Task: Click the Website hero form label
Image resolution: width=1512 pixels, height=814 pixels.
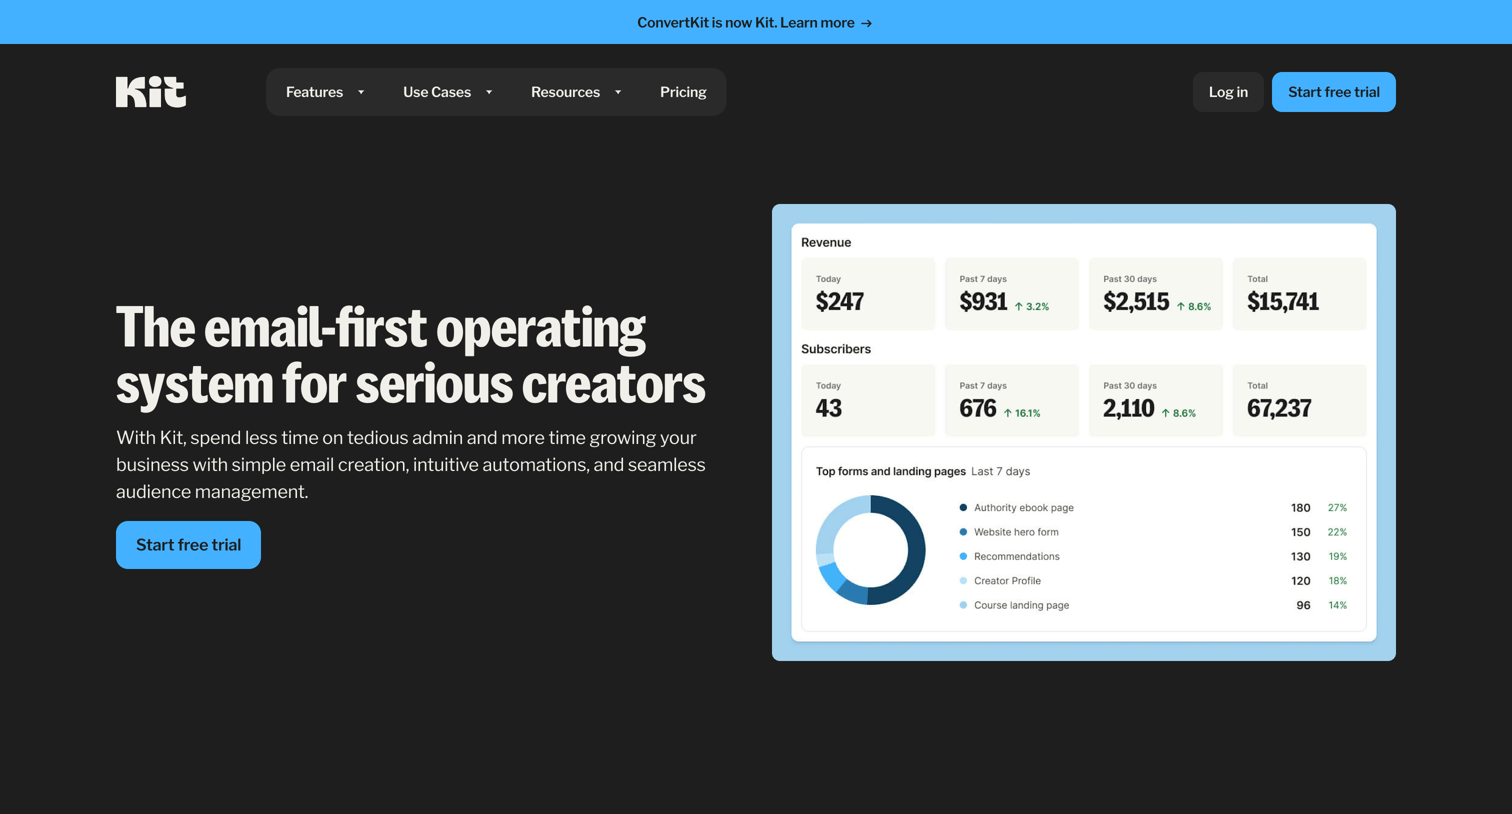Action: 1016,532
